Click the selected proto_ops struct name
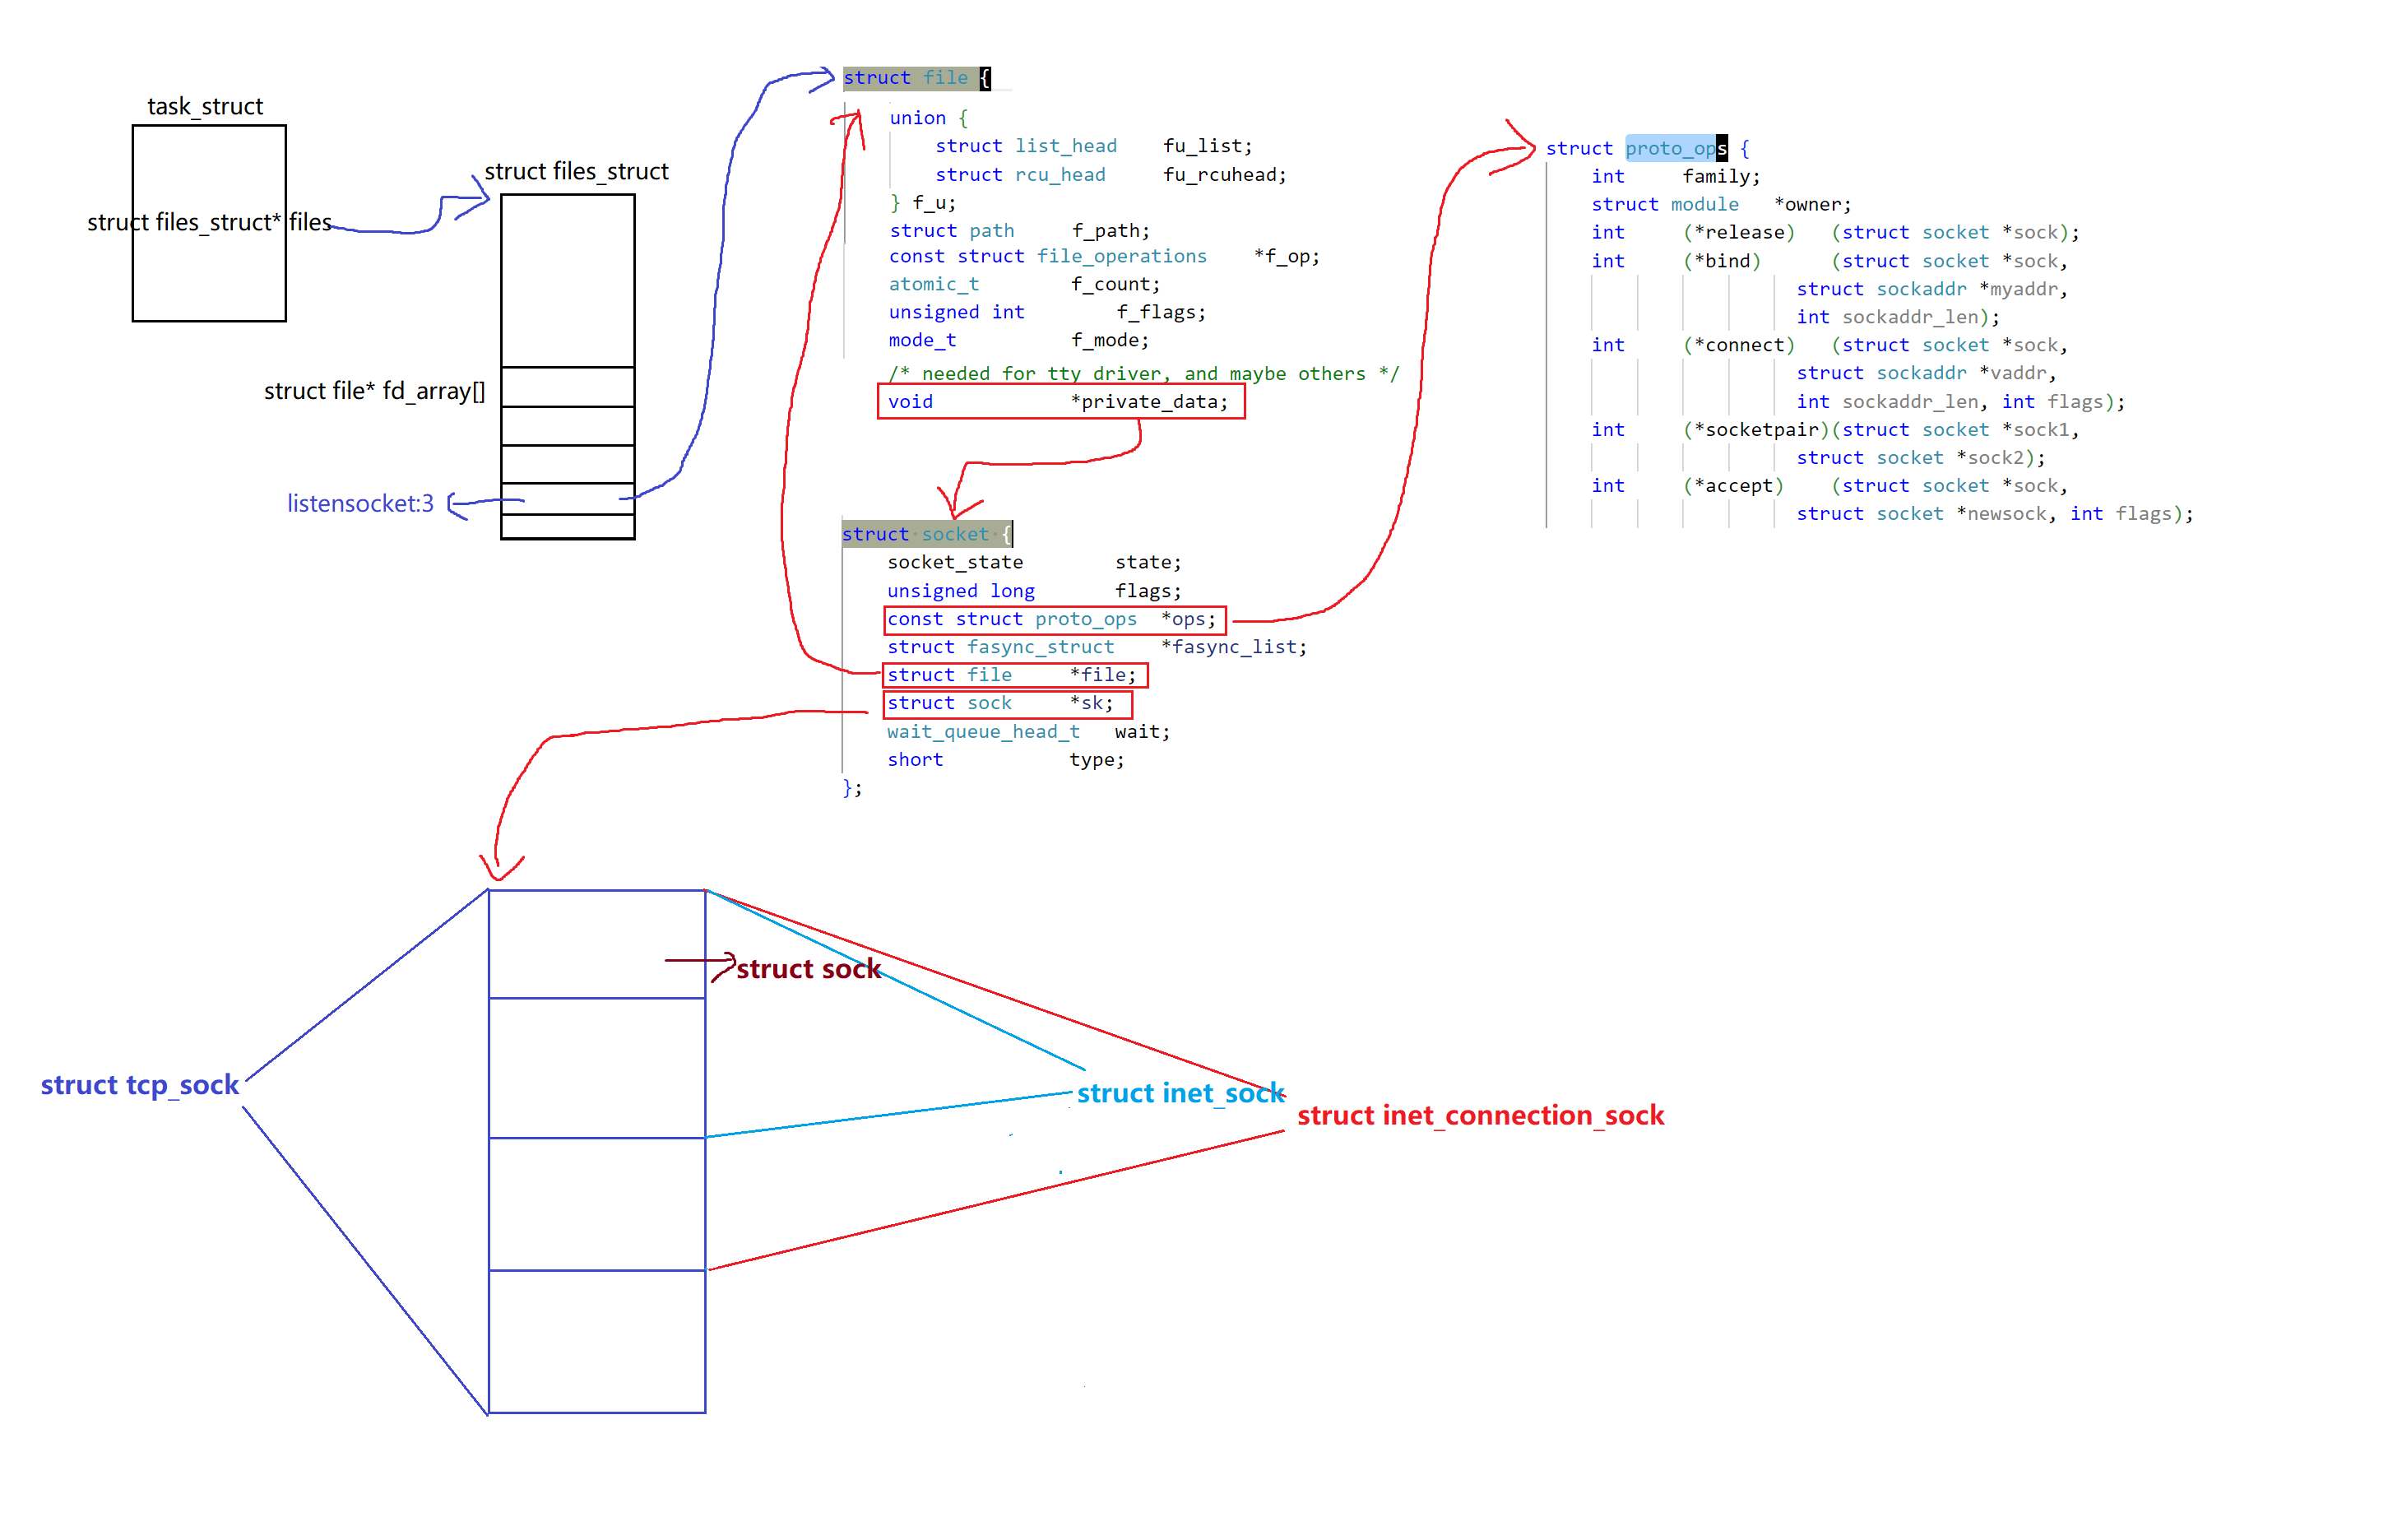Screen dimensions: 2402x1540 tap(1674, 149)
